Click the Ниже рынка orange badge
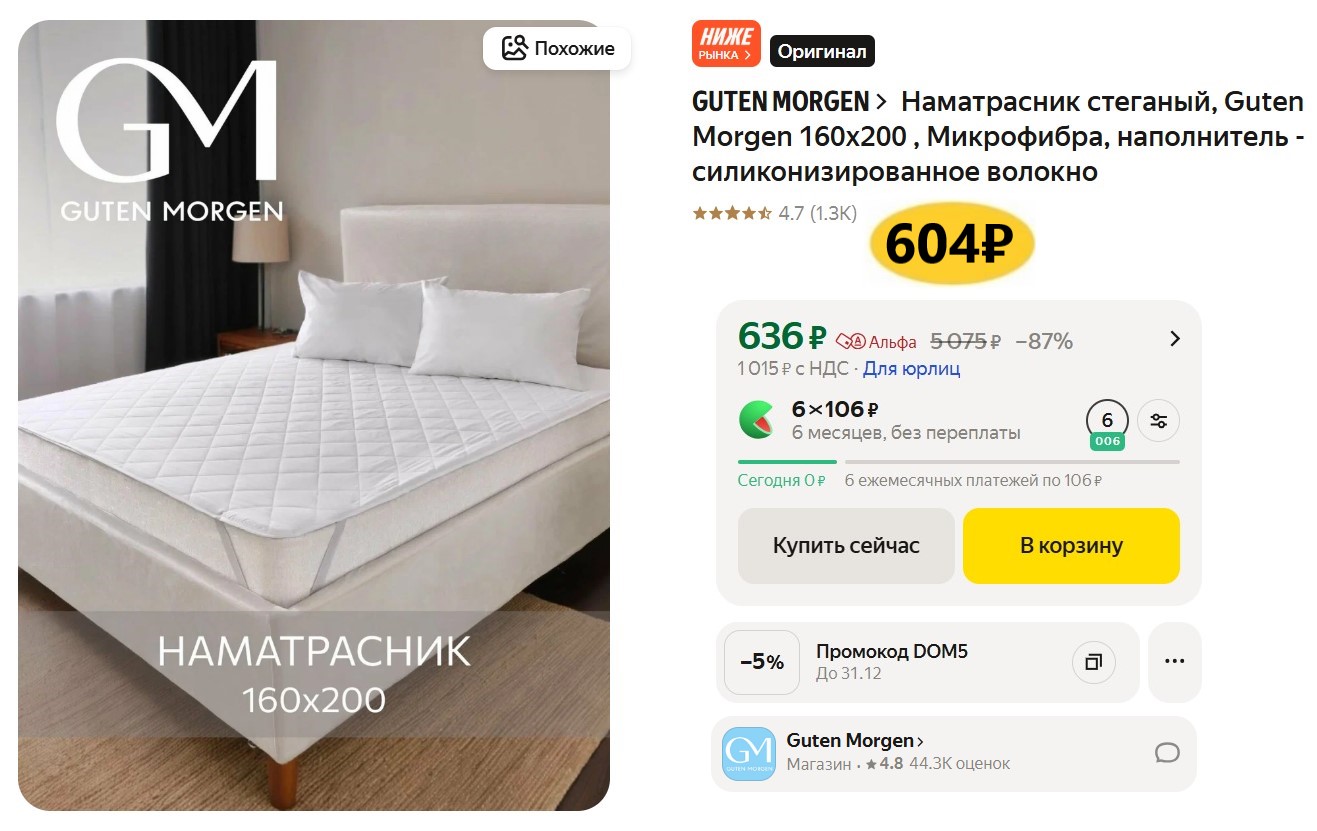This screenshot has width=1317, height=831. point(726,44)
